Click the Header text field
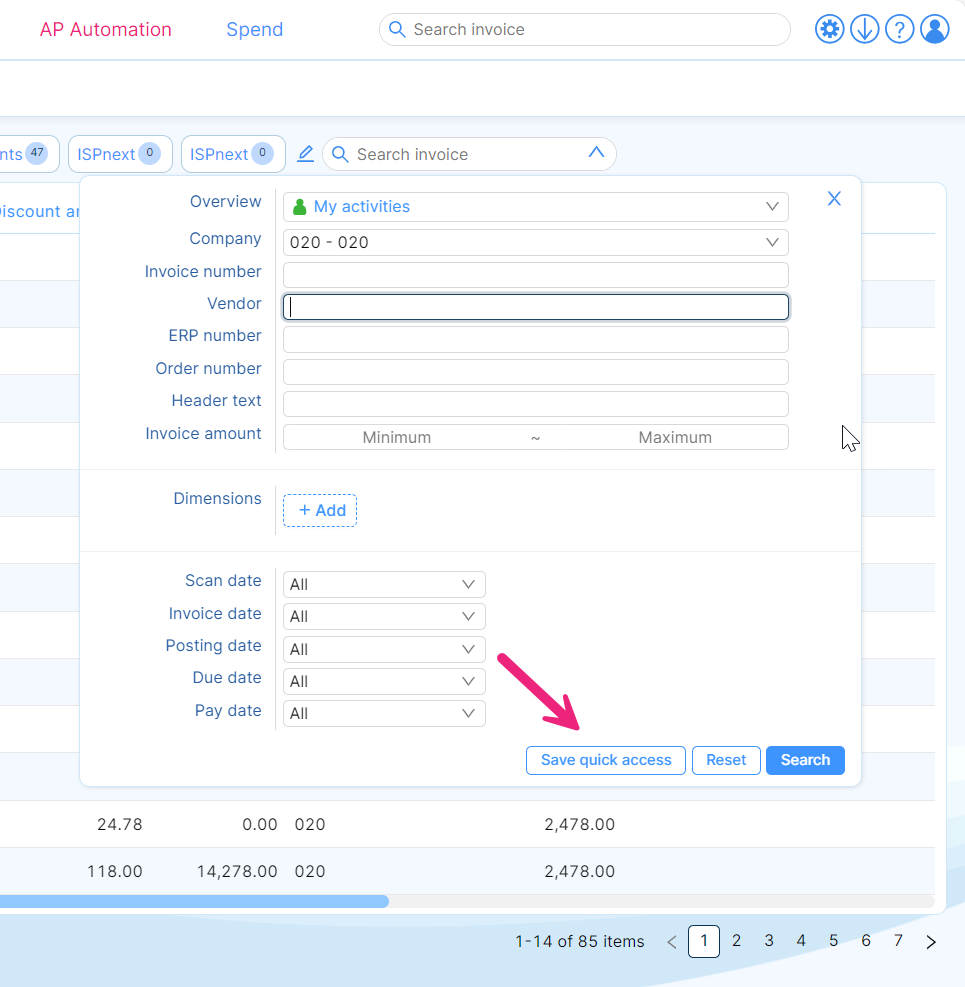Screen dimensions: 965x987 (536, 404)
